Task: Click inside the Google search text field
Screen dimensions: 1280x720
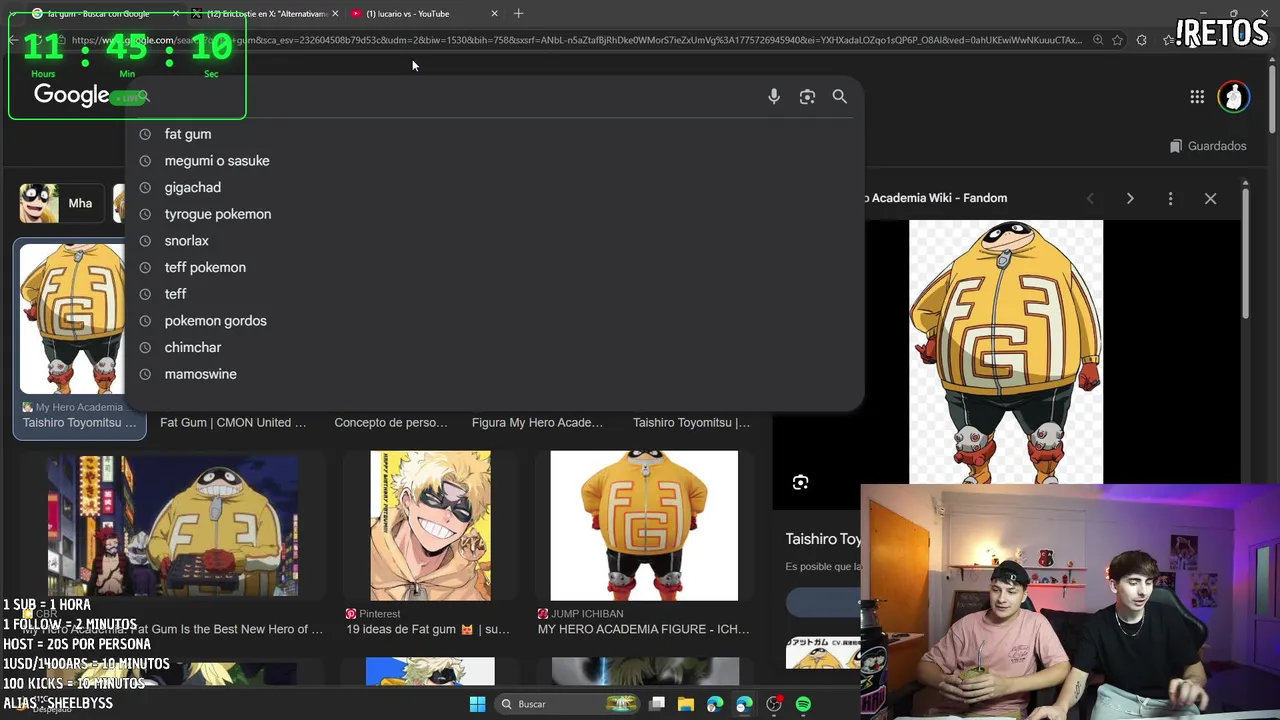Action: point(455,97)
